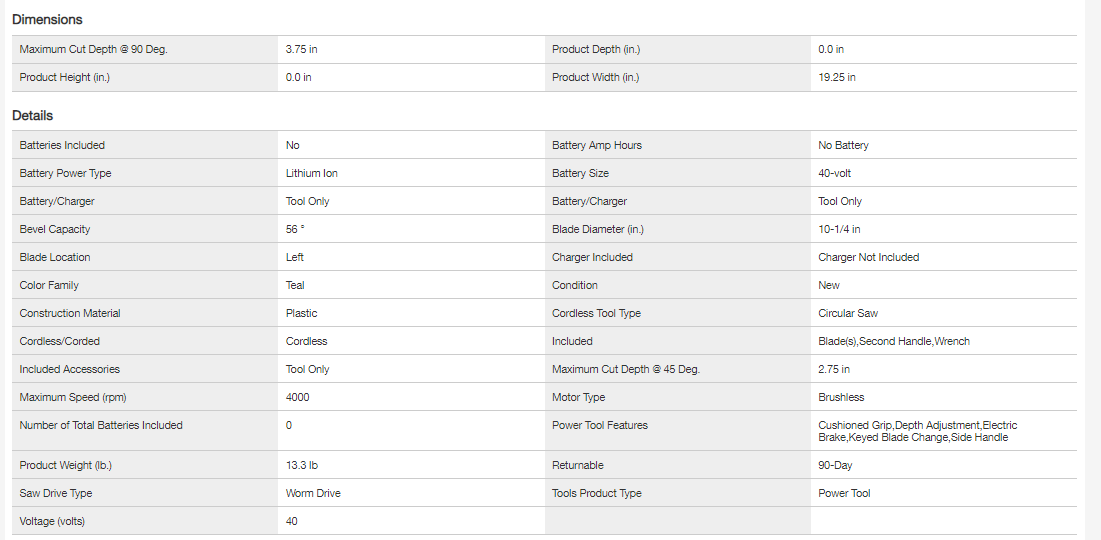Image resolution: width=1101 pixels, height=540 pixels.
Task: Select the Lithium Ion value
Action: pos(312,173)
